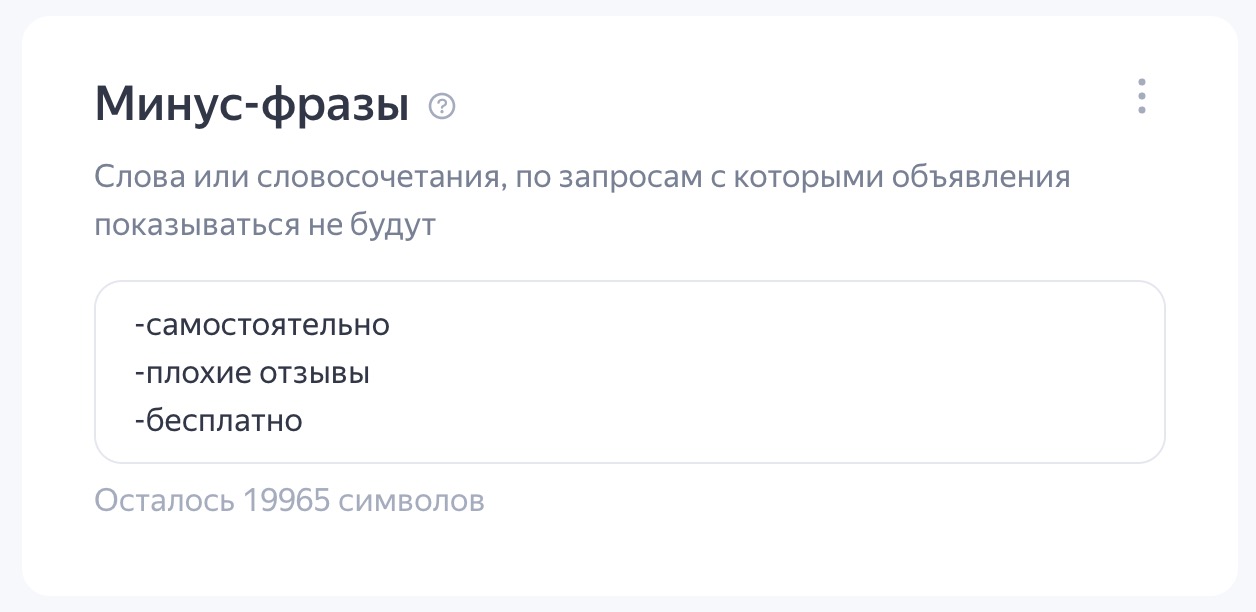Click inside the minus-phrases text area
Image resolution: width=1256 pixels, height=612 pixels.
click(x=630, y=372)
